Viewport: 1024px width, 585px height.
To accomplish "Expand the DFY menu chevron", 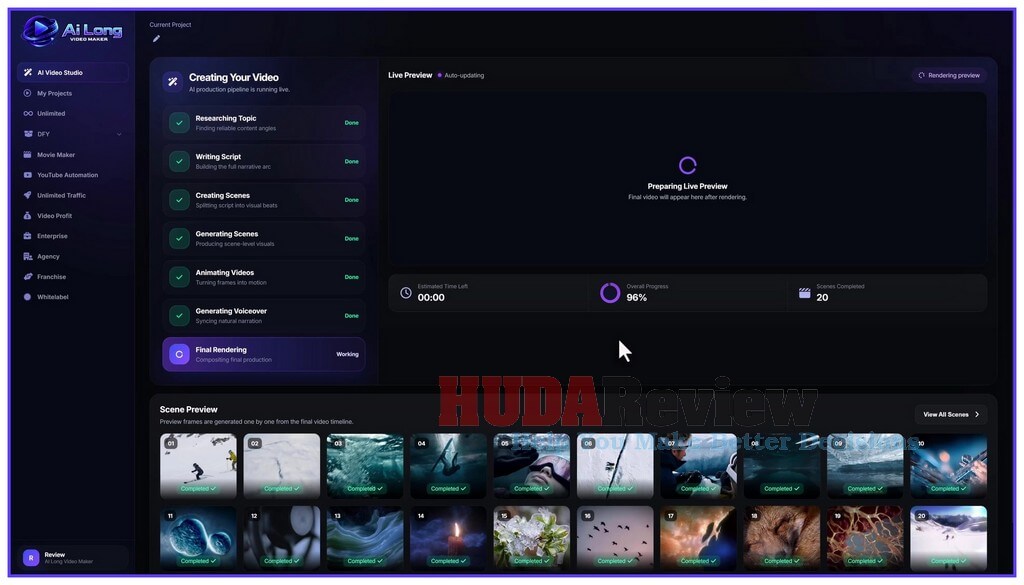I will [x=119, y=134].
